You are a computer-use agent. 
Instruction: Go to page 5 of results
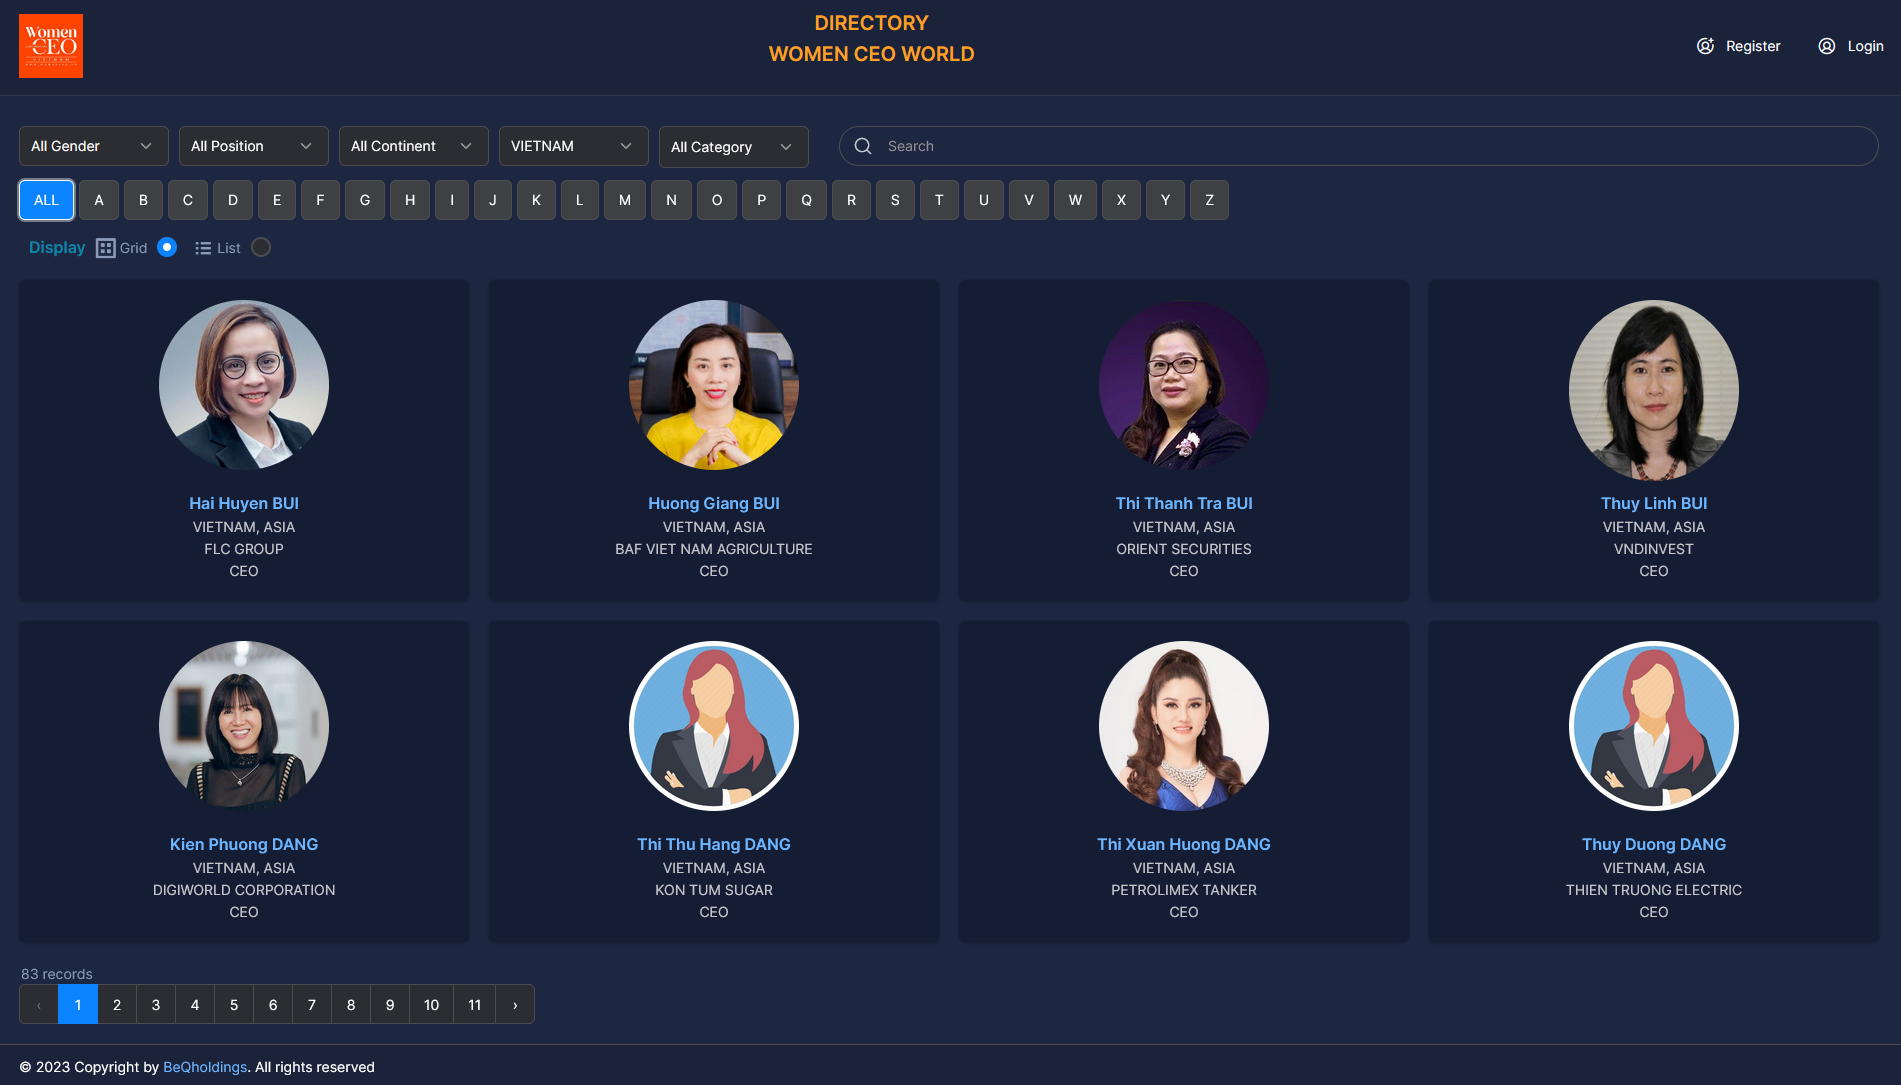point(234,1005)
